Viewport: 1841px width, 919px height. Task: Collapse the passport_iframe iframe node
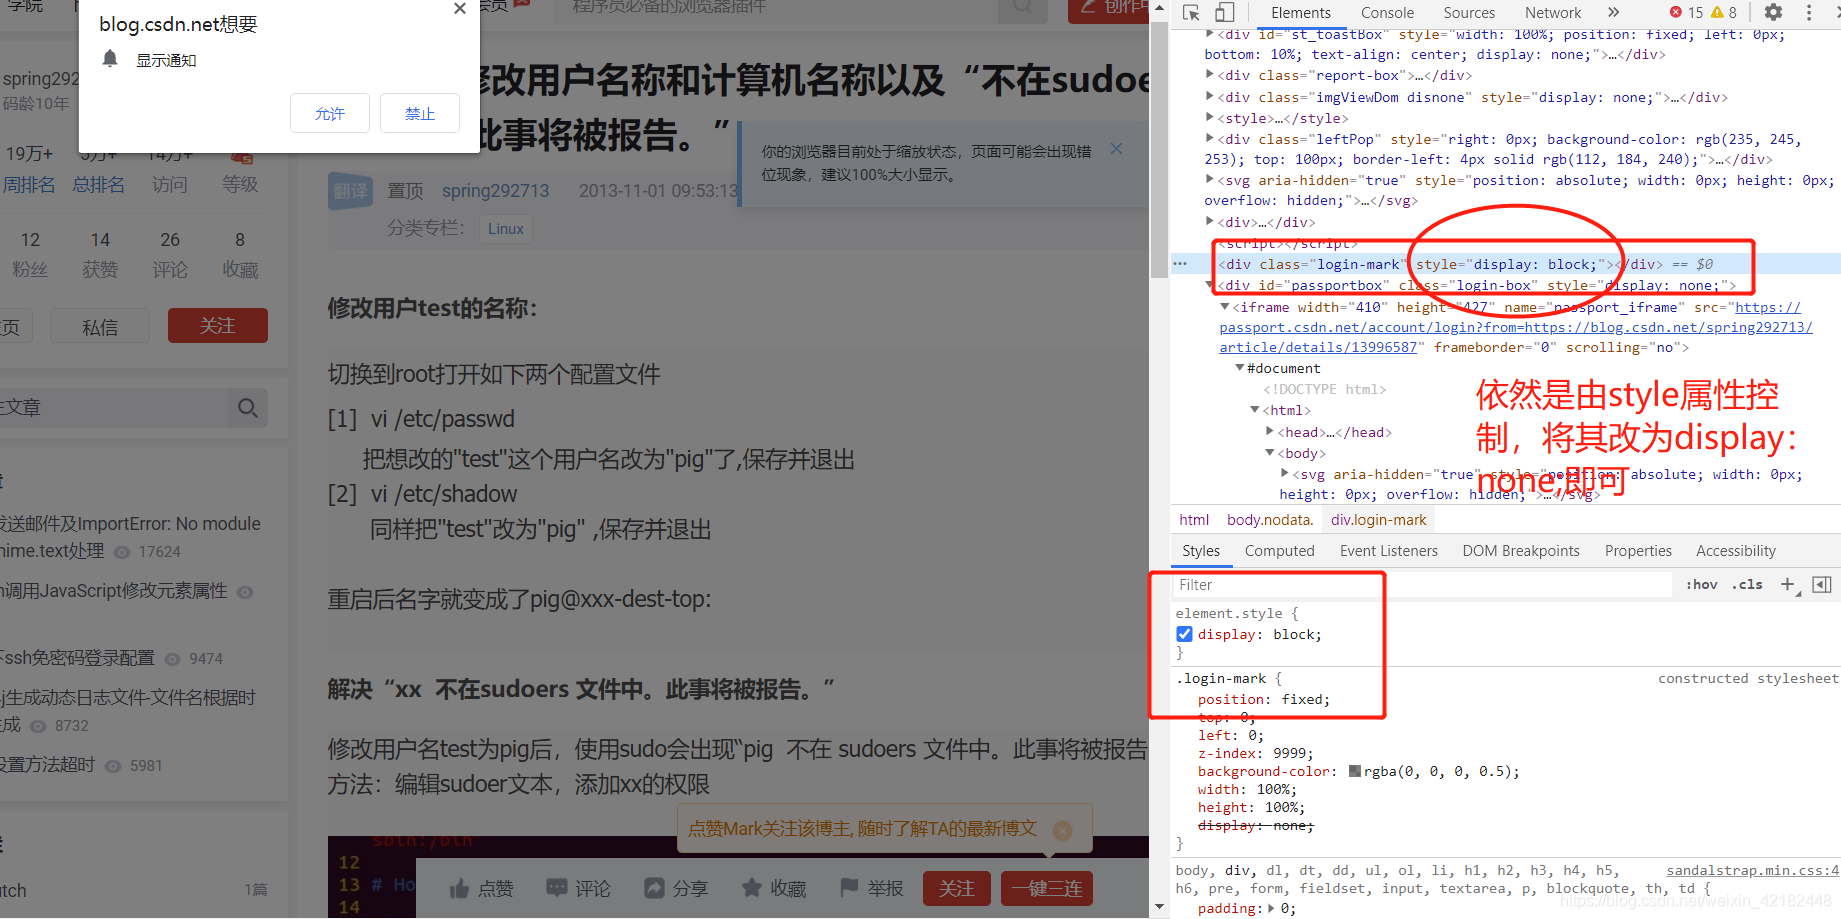1224,307
